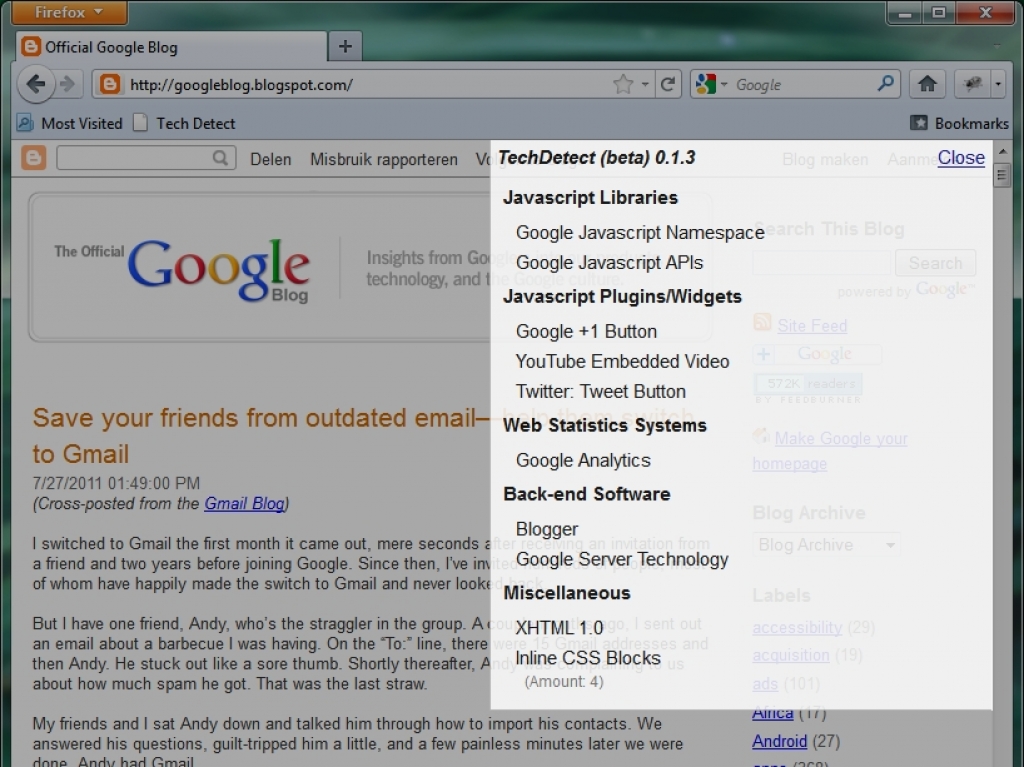Click Misbruik rapporteren in the navbar
This screenshot has width=1024, height=767.
point(384,159)
